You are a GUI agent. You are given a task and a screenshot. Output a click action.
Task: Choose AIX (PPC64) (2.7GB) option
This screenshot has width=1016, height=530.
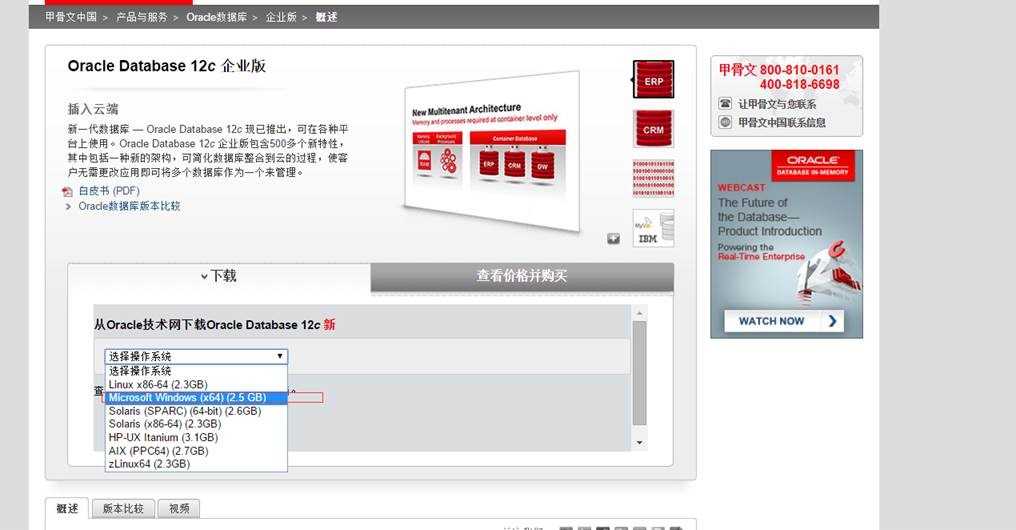(196, 451)
